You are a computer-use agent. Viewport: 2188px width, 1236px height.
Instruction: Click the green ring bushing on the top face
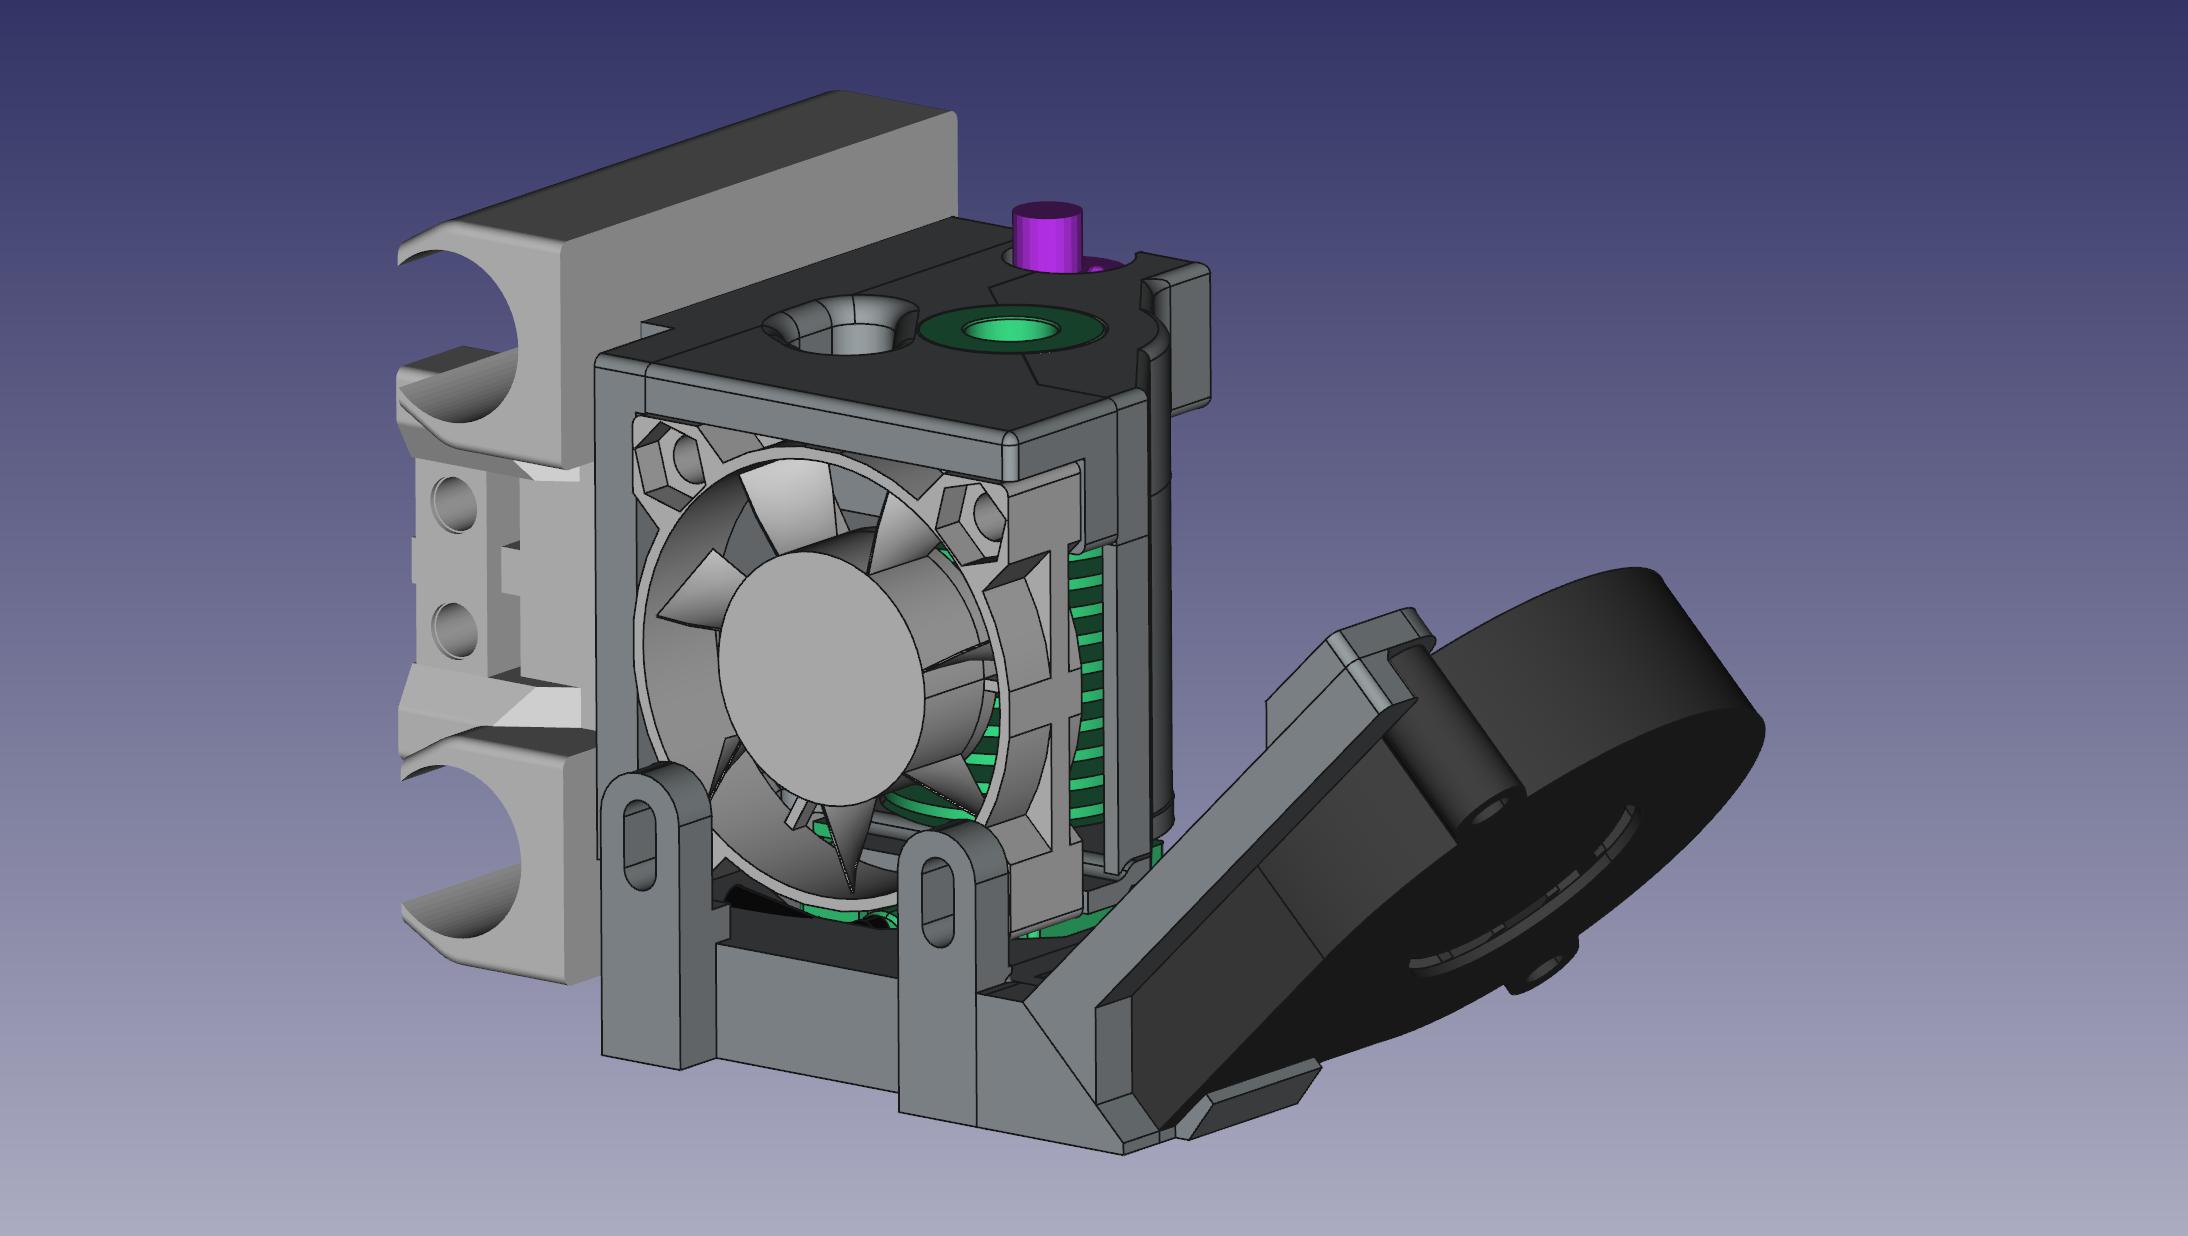(x=1013, y=328)
